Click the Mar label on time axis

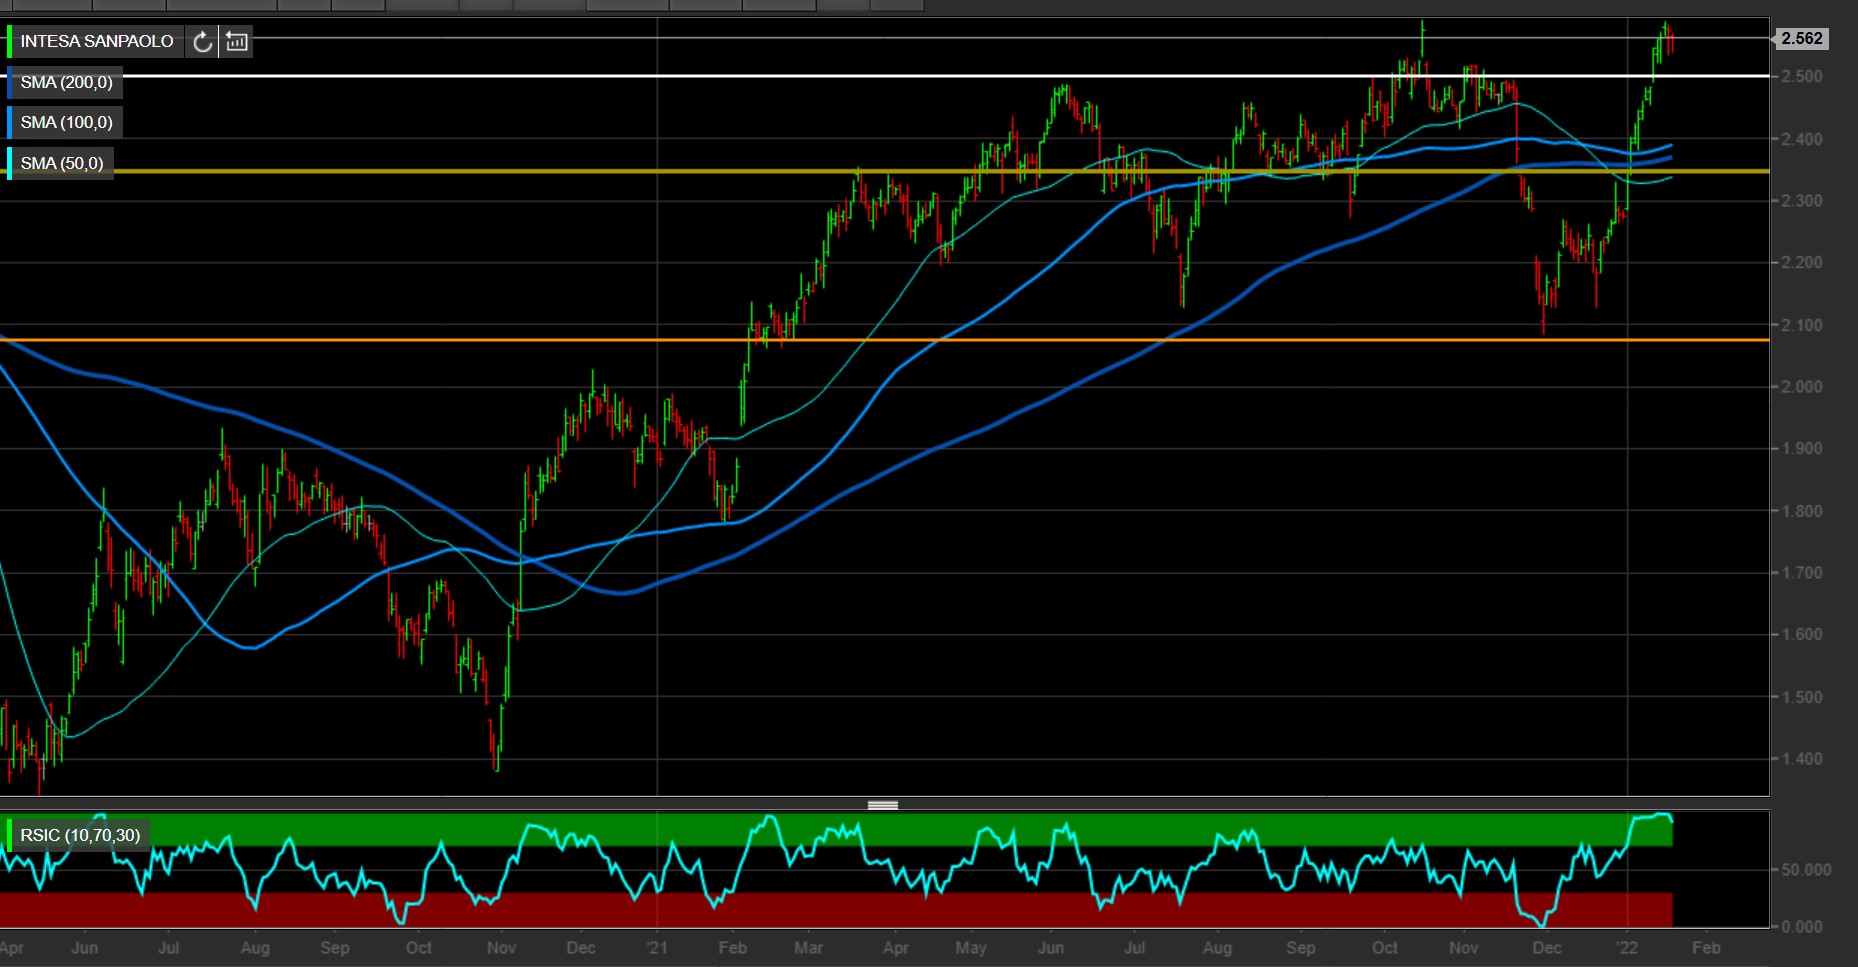(809, 947)
